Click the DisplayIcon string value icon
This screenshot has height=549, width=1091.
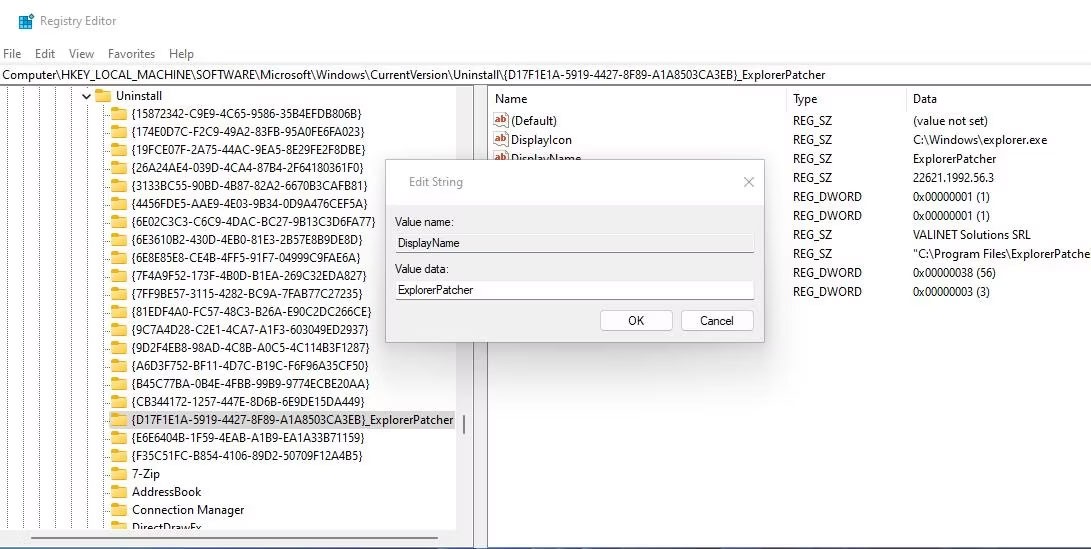[x=501, y=140]
